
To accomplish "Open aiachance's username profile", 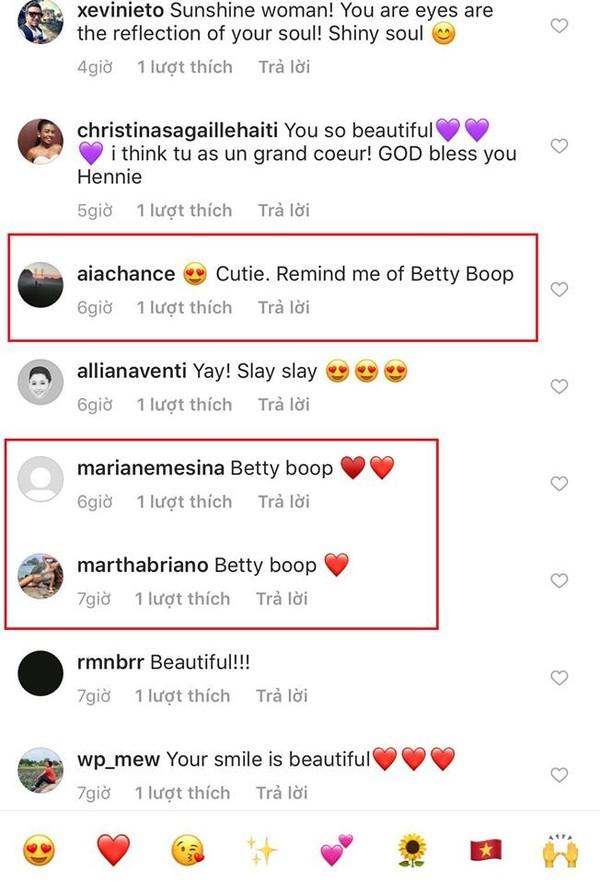I will pyautogui.click(x=125, y=273).
